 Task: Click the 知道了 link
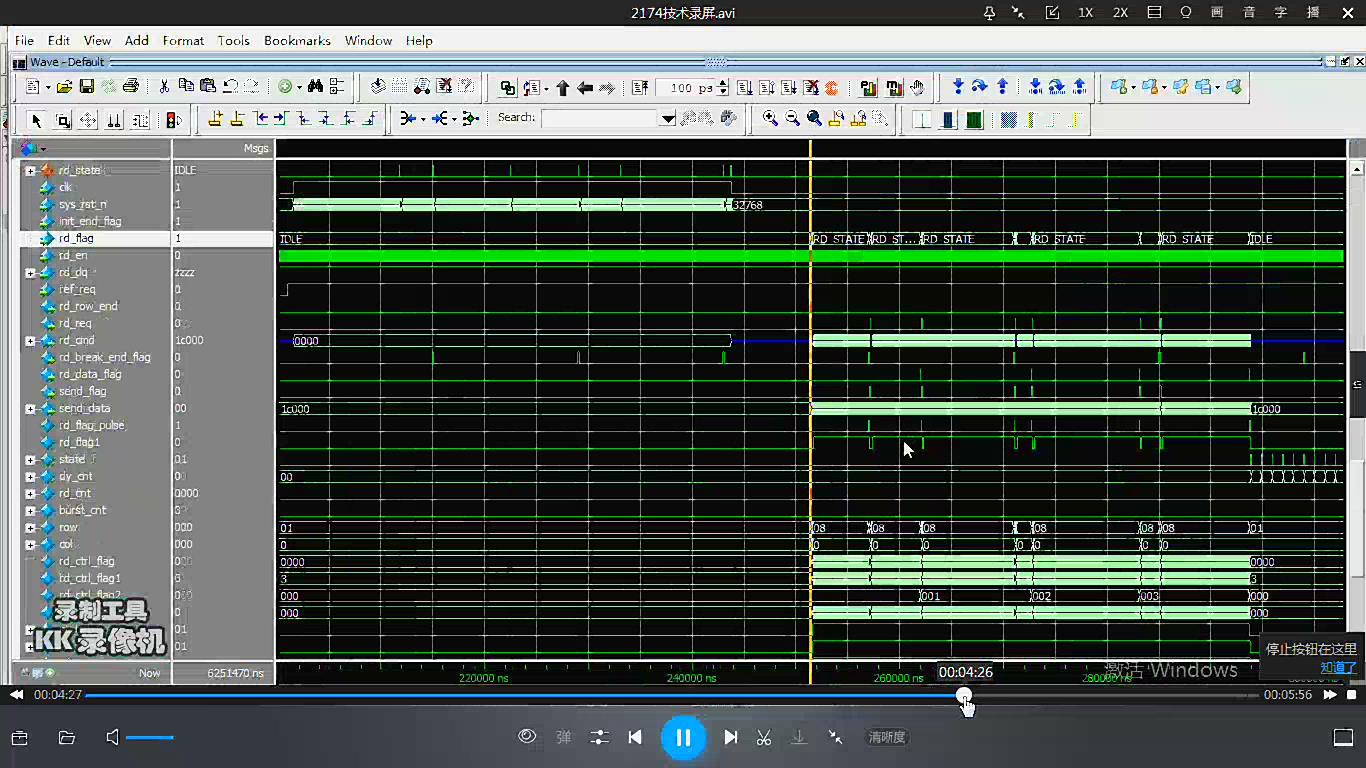1338,668
